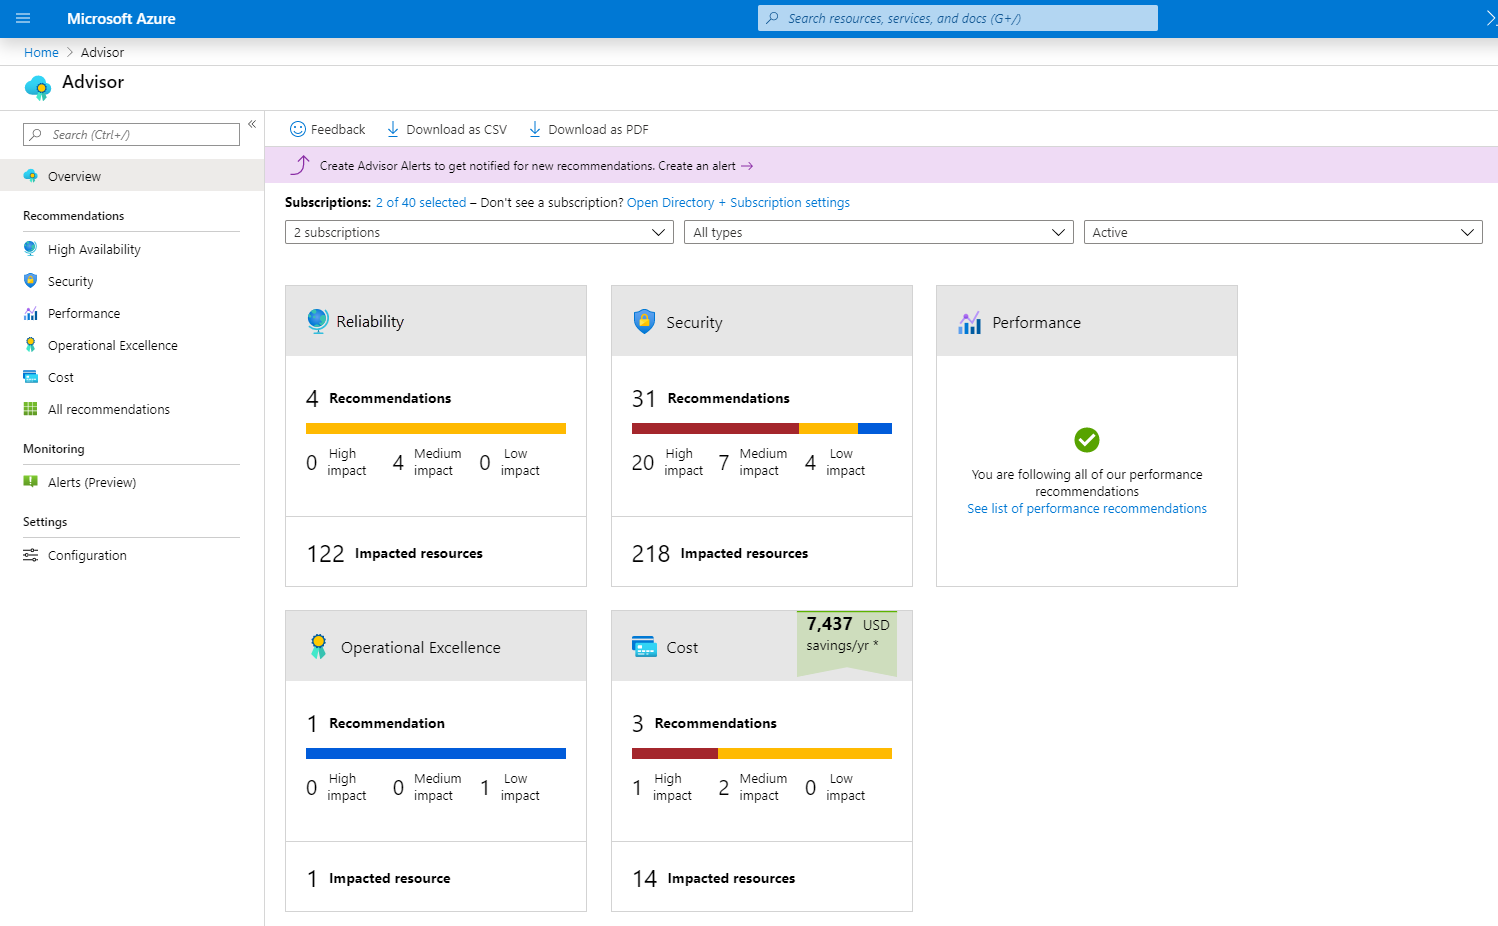The image size is (1498, 926).
Task: Select the Security shield icon in the sidebar
Action: [x=30, y=281]
